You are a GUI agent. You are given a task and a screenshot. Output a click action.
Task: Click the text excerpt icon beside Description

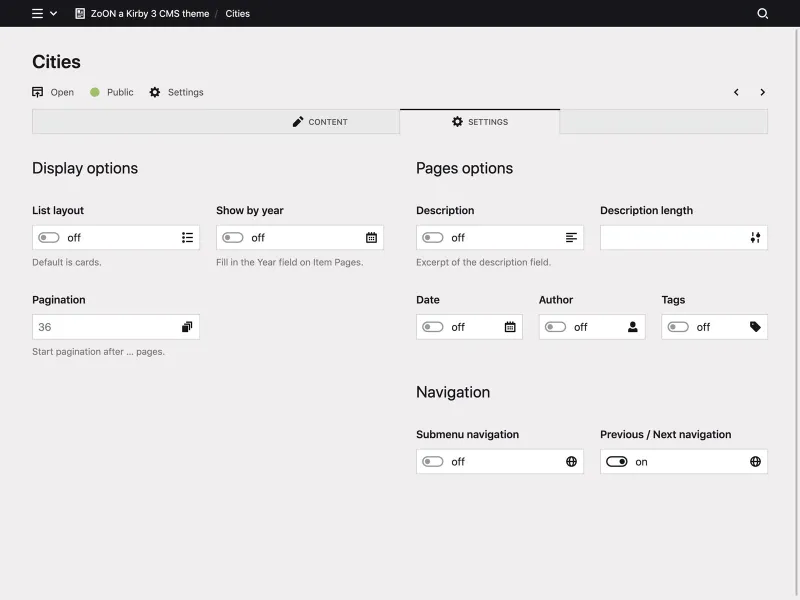[570, 237]
